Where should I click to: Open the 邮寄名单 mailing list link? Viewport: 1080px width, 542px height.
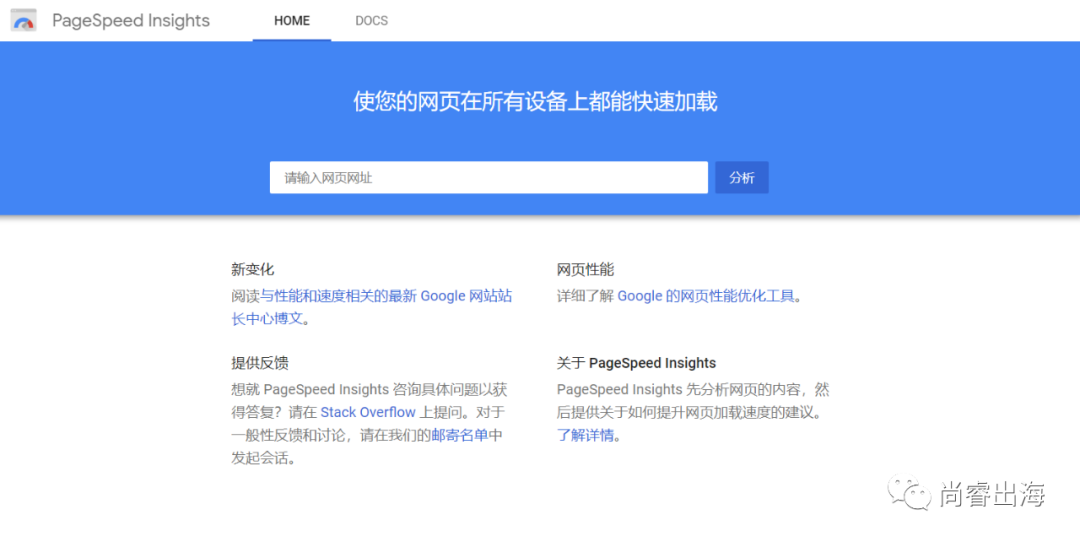pos(459,435)
